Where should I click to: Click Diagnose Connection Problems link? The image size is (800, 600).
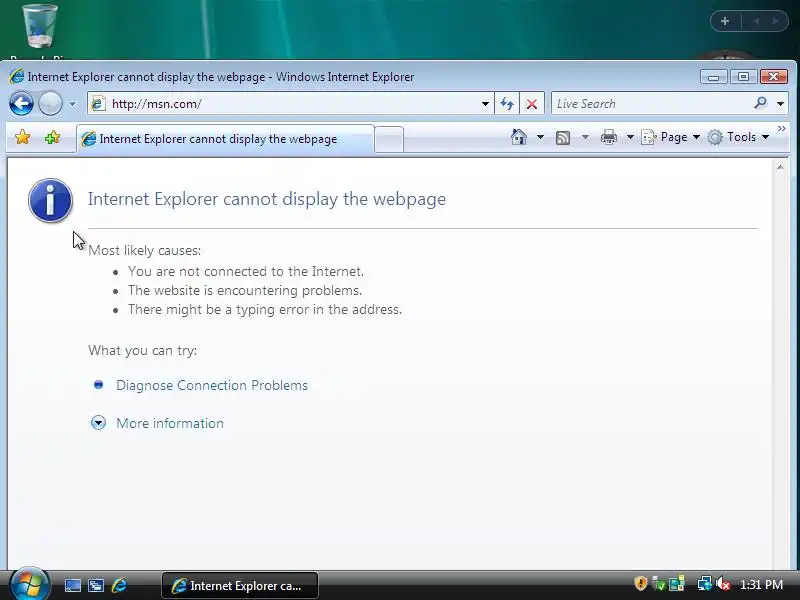tap(212, 385)
